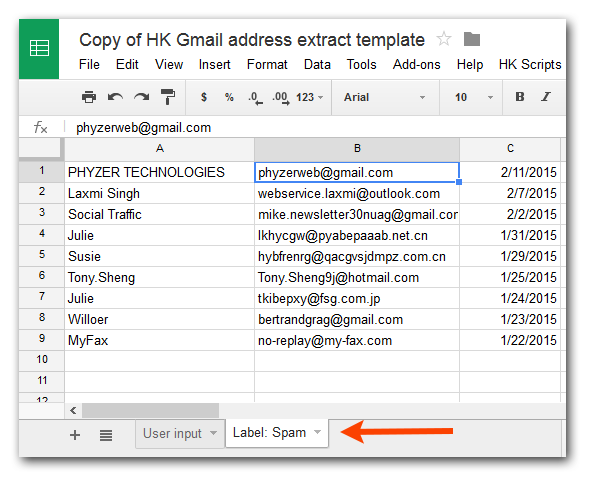This screenshot has height=483, width=589.
Task: Undo the last action
Action: point(115,97)
